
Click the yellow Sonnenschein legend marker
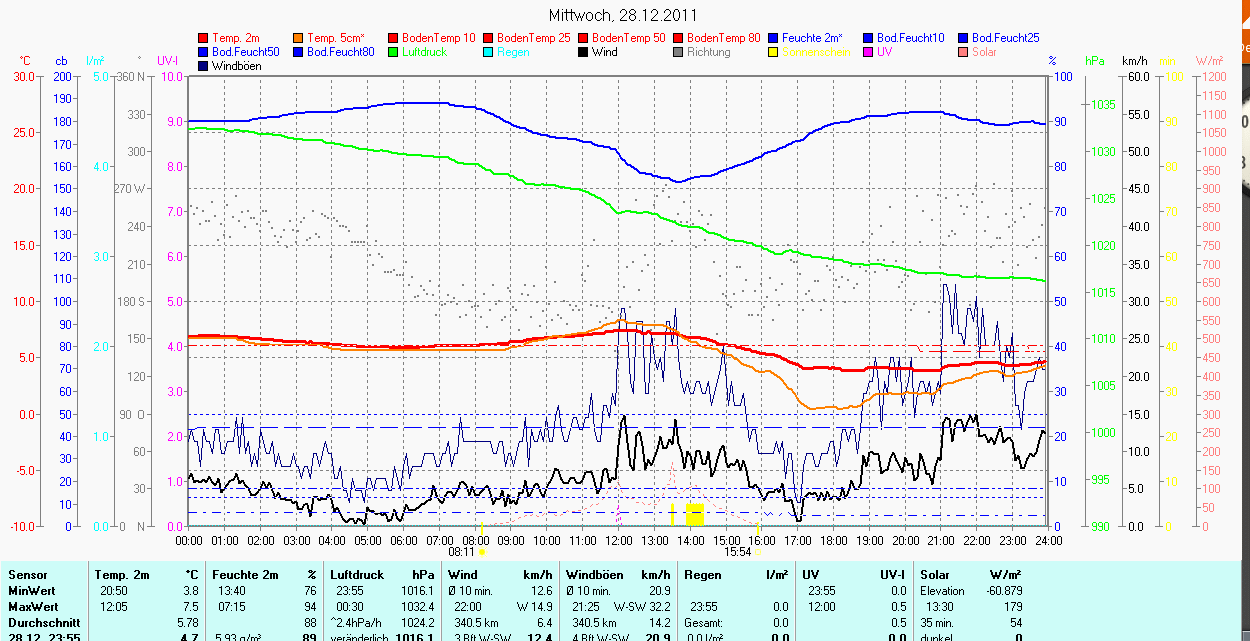773,52
